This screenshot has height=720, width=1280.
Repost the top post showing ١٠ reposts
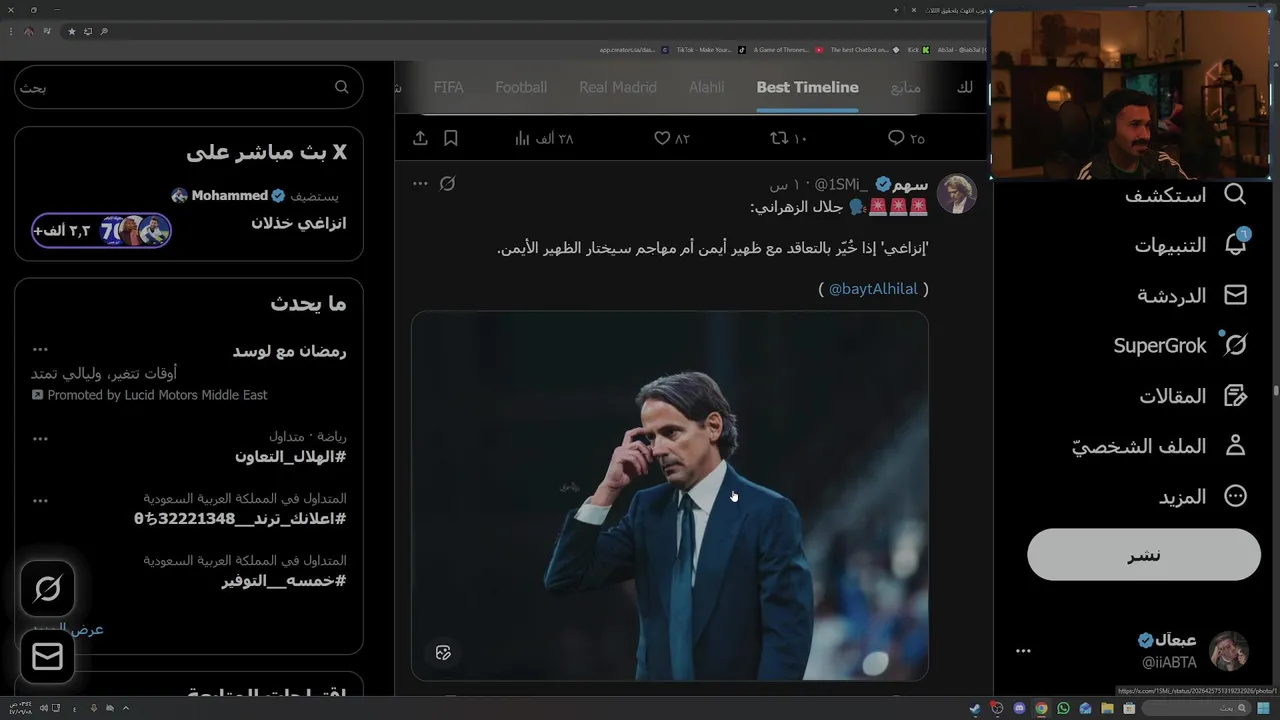(x=789, y=138)
